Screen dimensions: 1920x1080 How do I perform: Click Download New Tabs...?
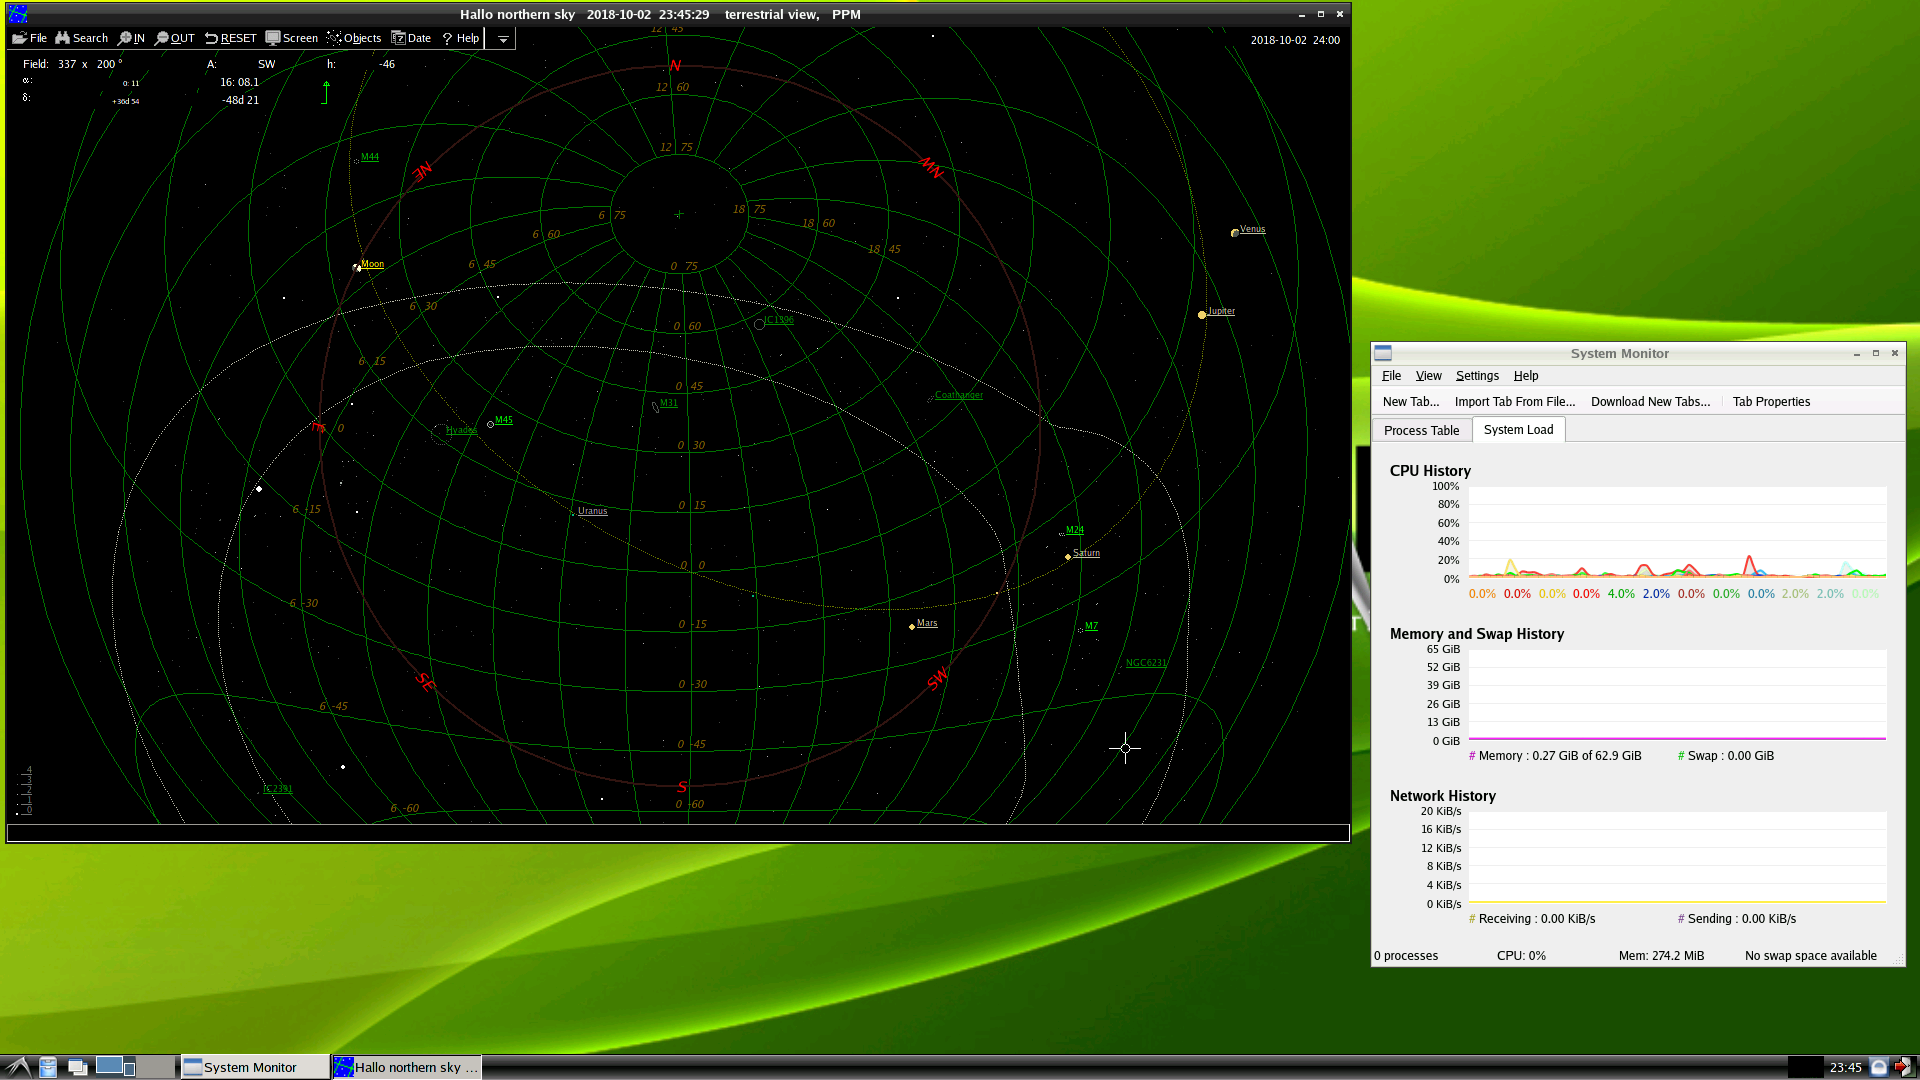click(x=1650, y=402)
